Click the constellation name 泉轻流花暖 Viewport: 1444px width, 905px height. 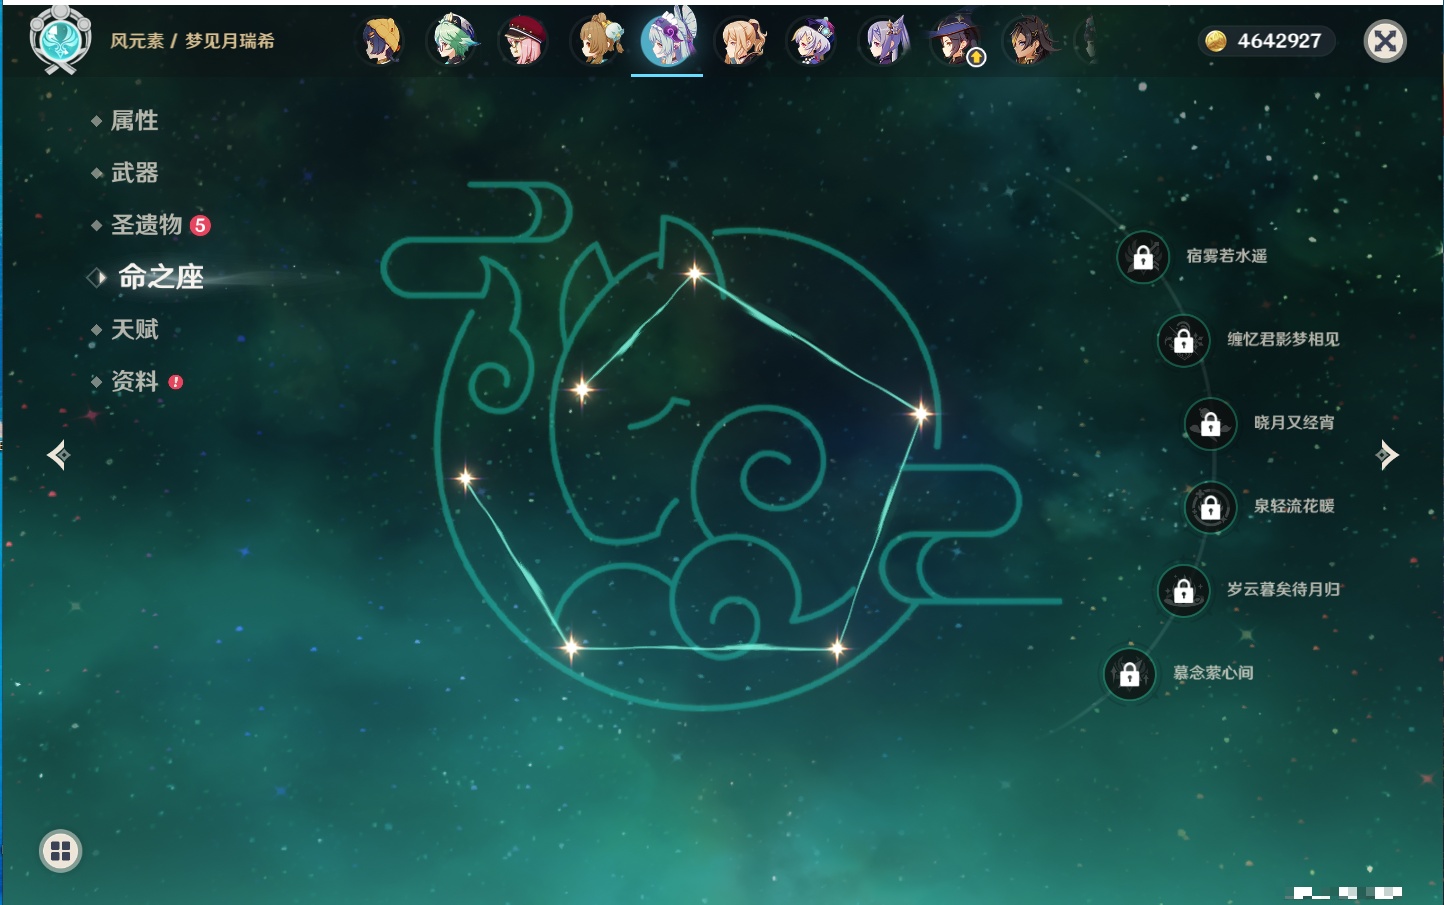pos(1294,506)
